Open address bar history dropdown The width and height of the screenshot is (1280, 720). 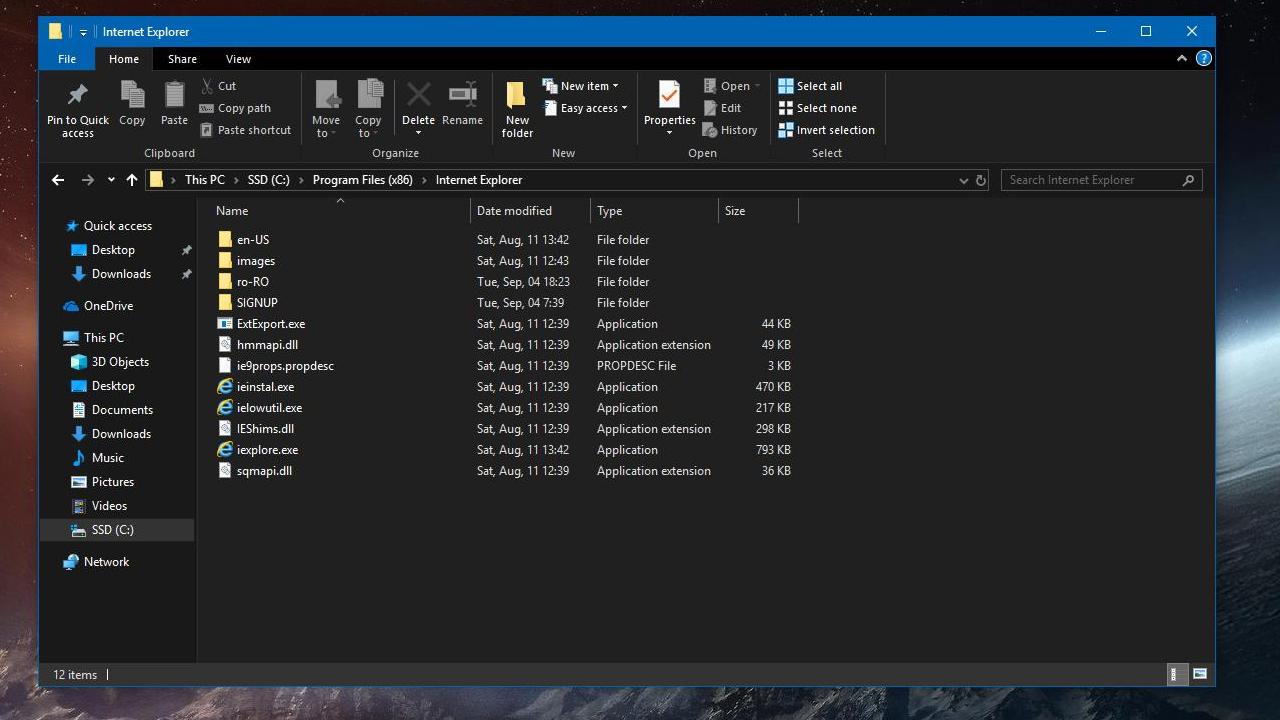coord(964,180)
